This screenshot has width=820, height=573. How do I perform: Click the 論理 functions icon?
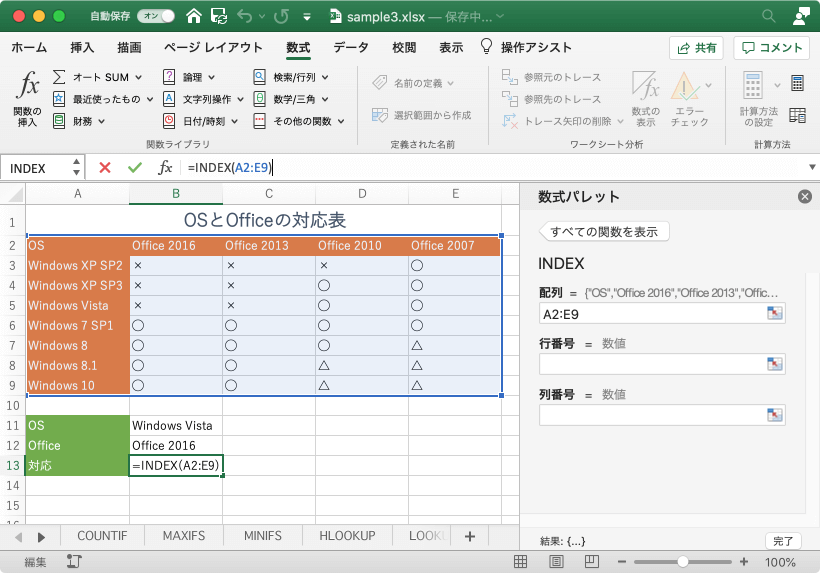pyautogui.click(x=169, y=77)
